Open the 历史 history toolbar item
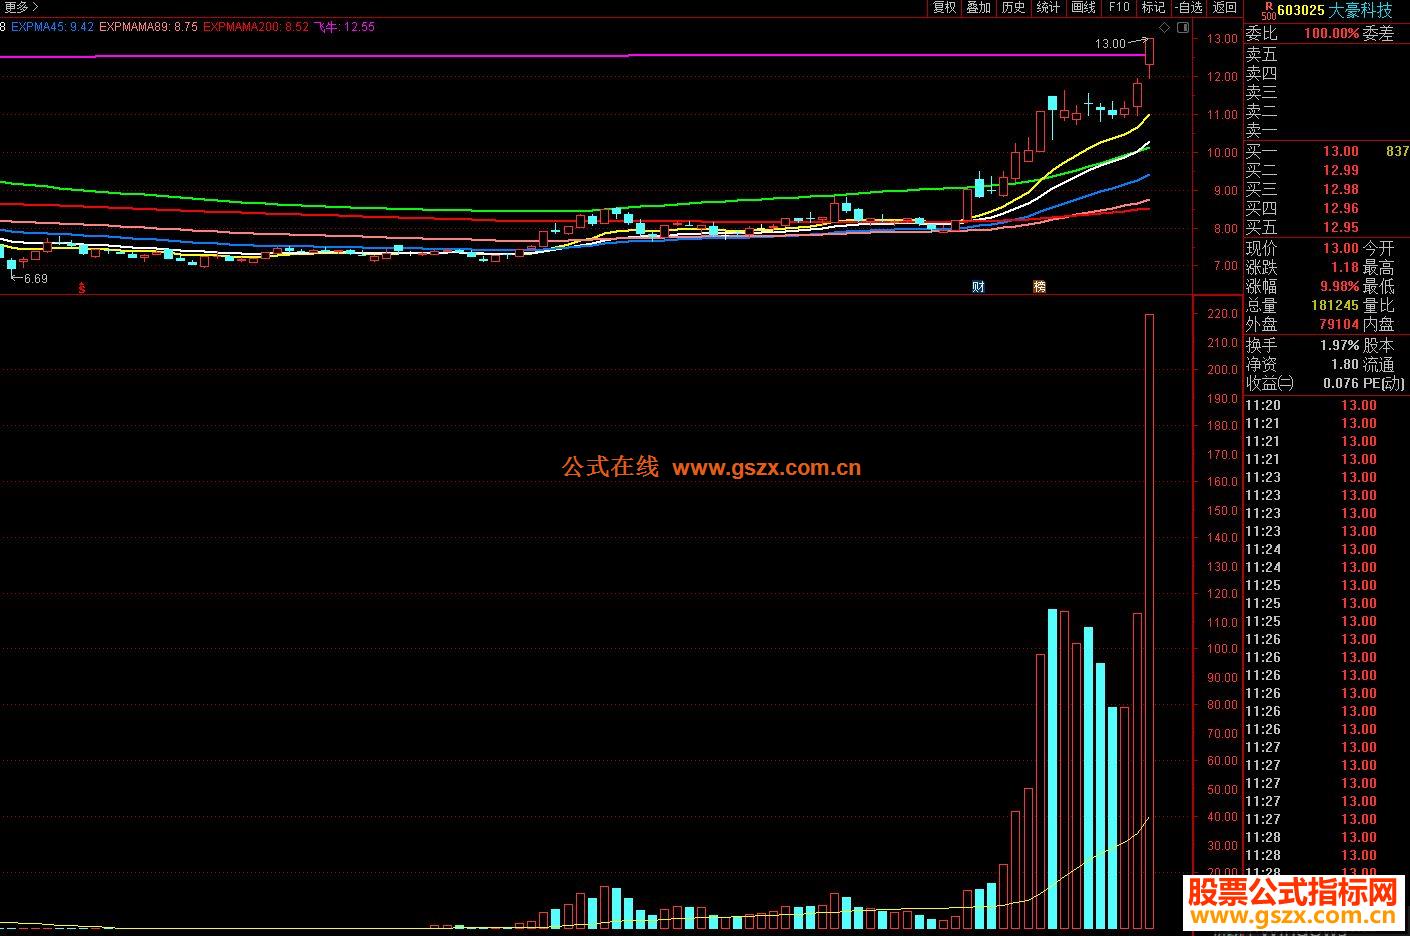The width and height of the screenshot is (1410, 936). 1013,8
